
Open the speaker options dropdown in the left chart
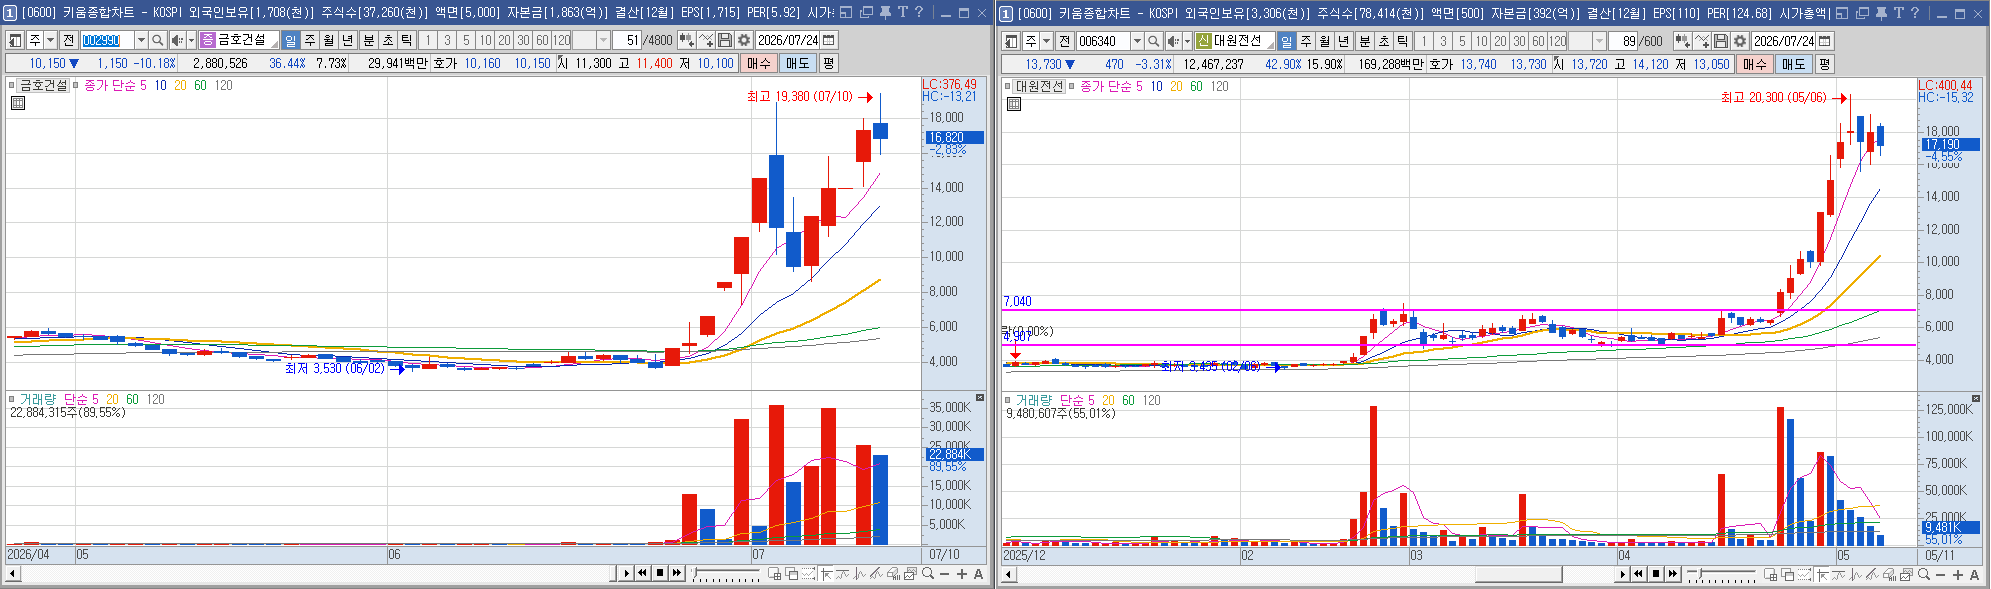click(191, 40)
